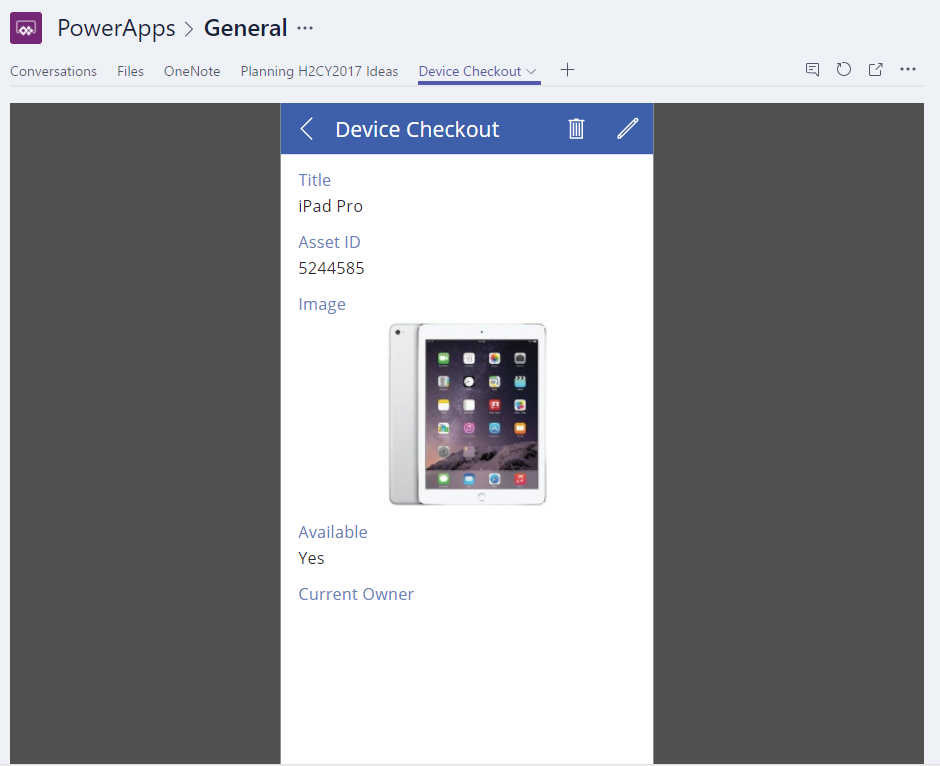
Task: Open the General channel more options ellipsis
Action: (305, 28)
